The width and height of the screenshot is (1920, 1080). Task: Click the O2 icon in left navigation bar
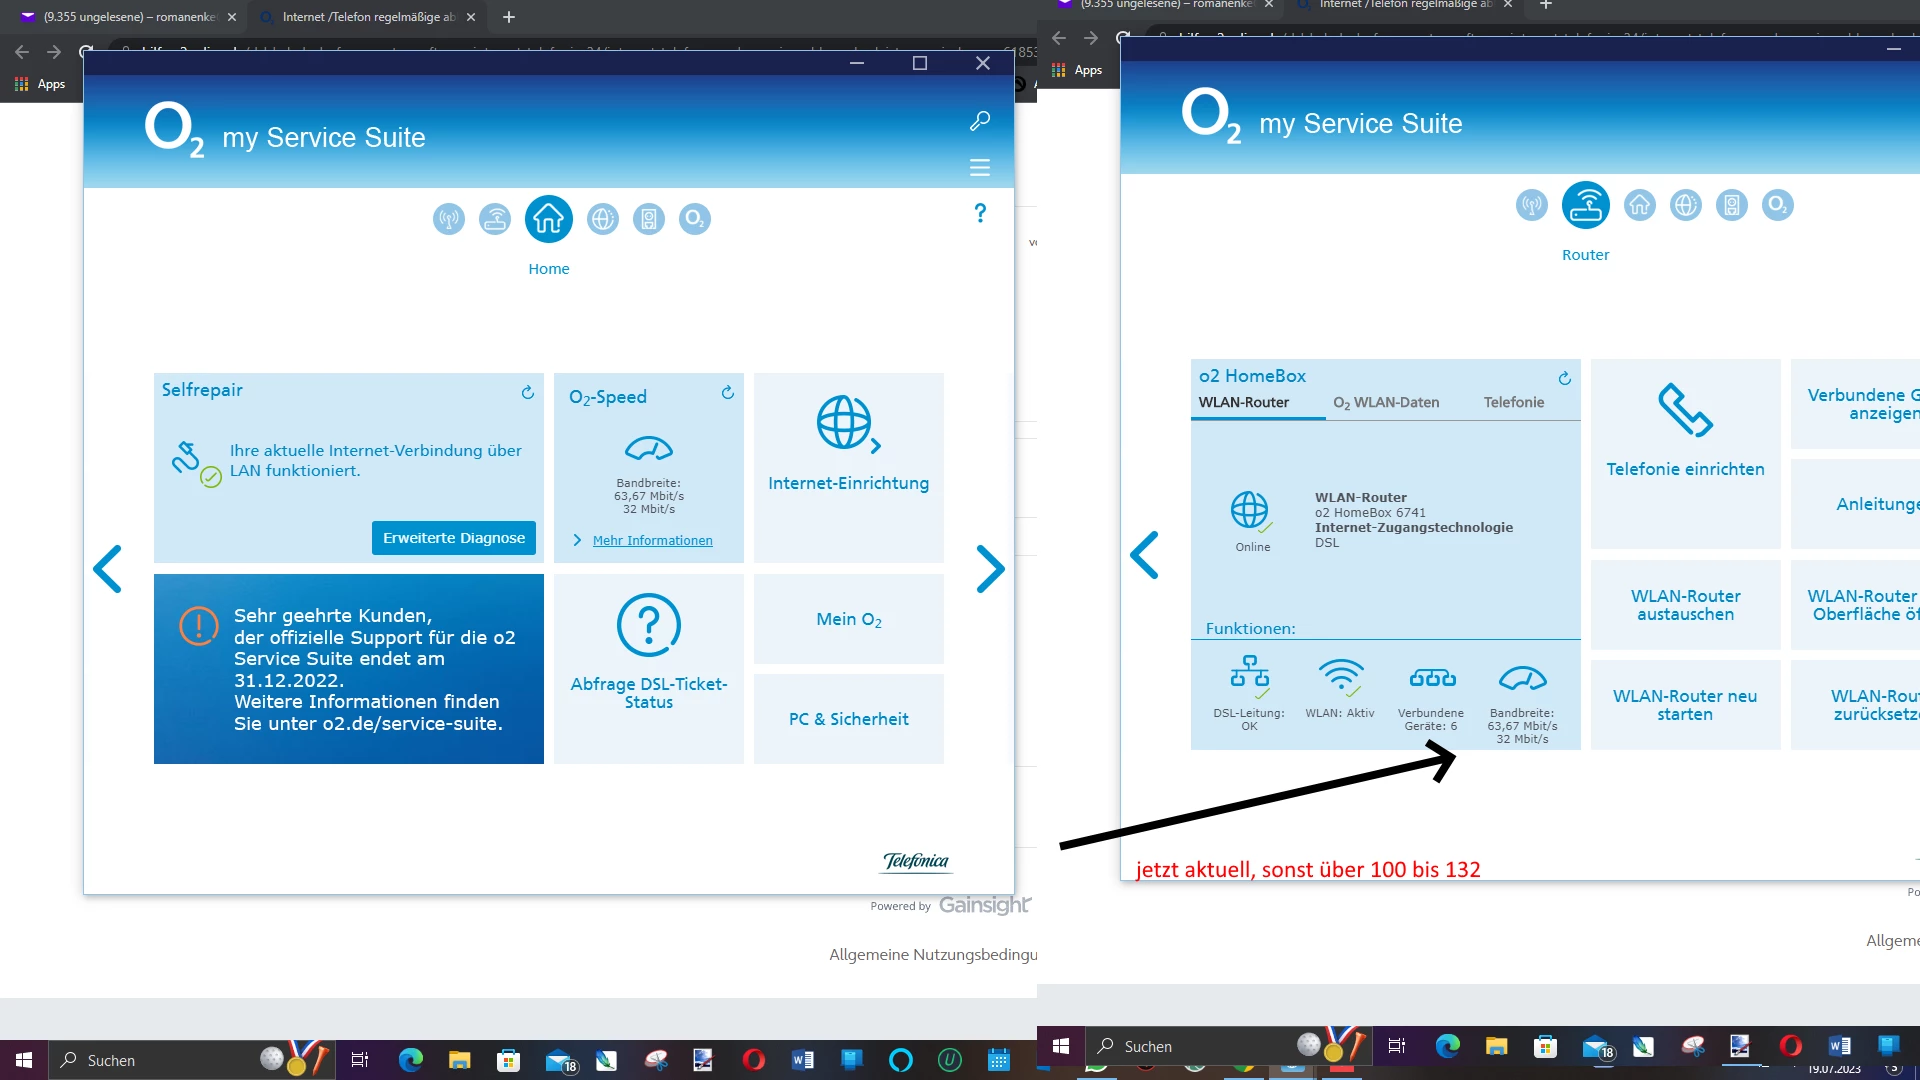695,219
